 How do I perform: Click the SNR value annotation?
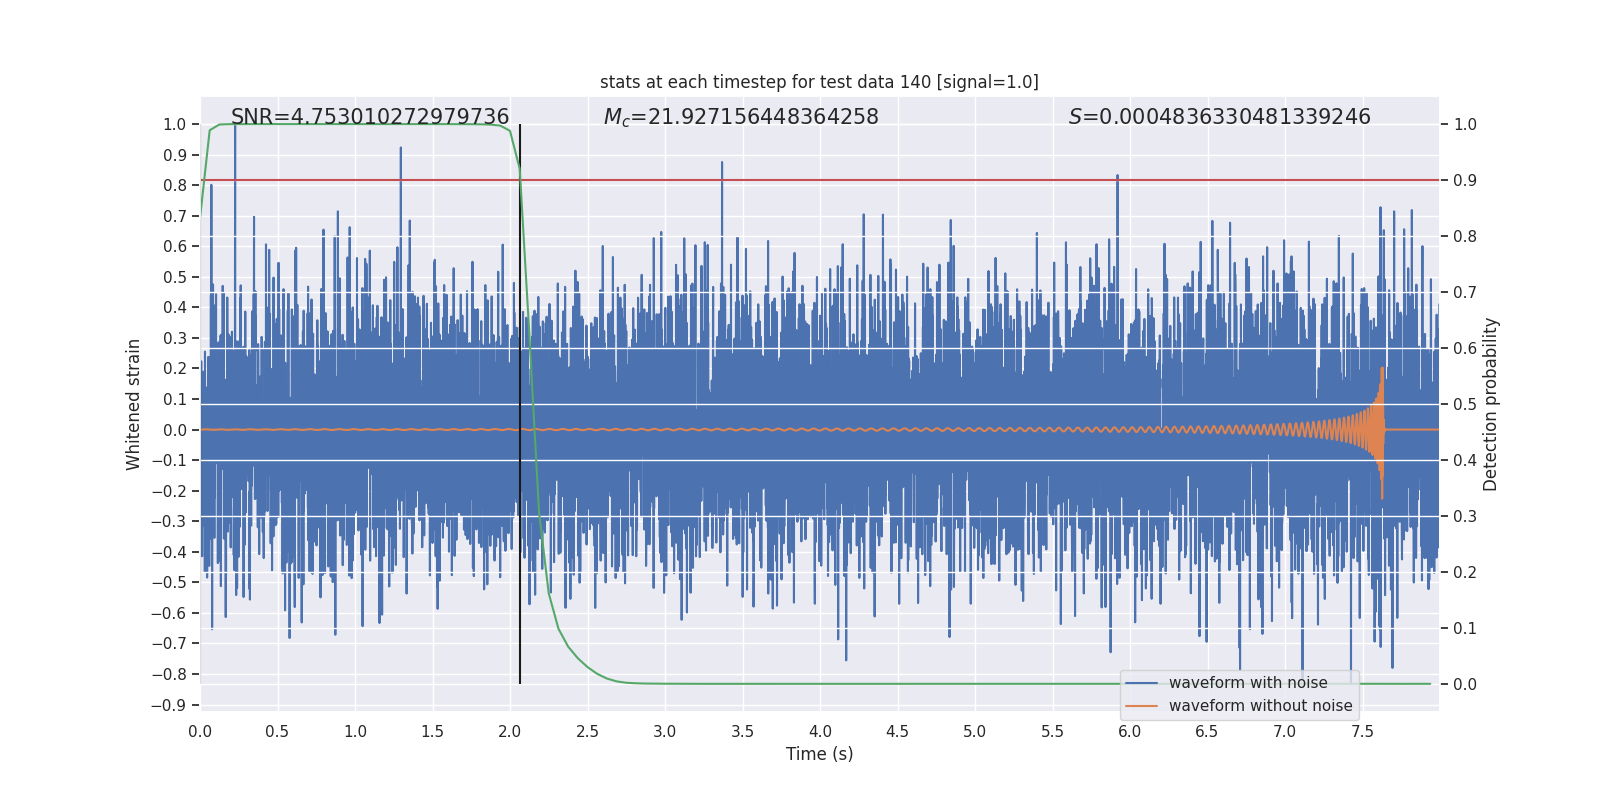(370, 117)
